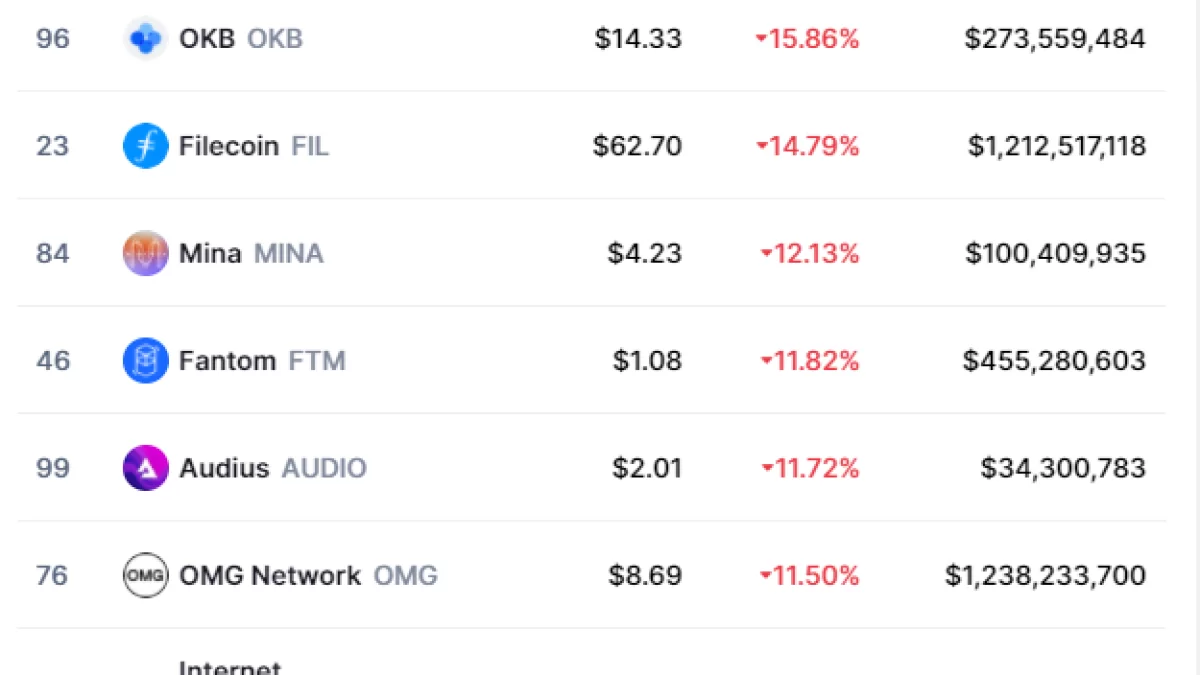Click Audius's -11.72% change value
Image resolution: width=1200 pixels, height=675 pixels.
coord(810,468)
